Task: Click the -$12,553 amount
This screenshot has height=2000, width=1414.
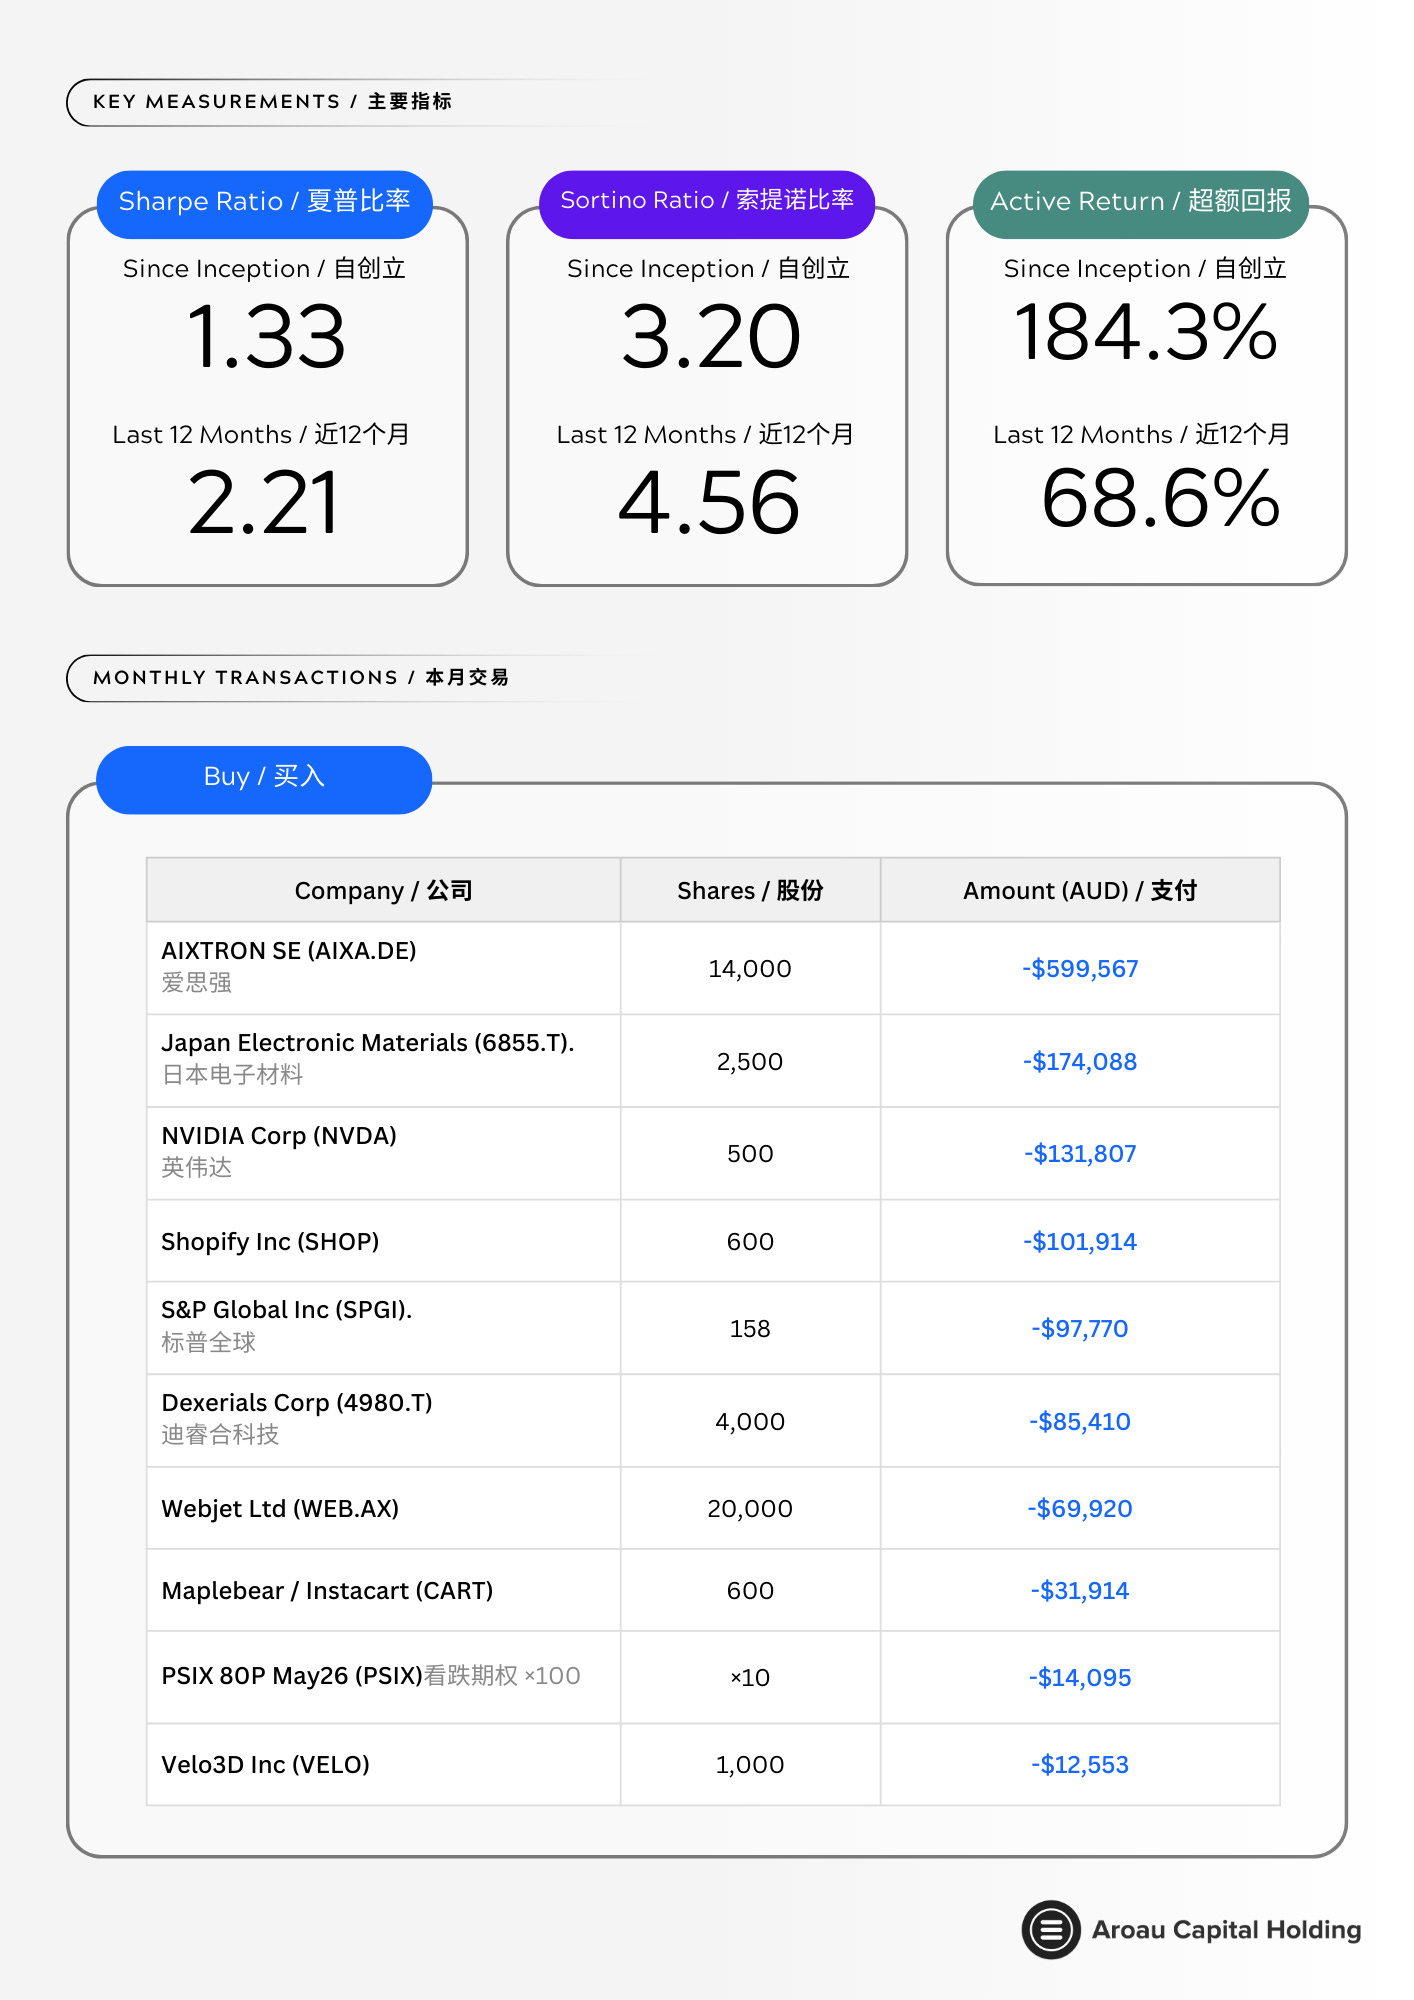Action: (1080, 1765)
